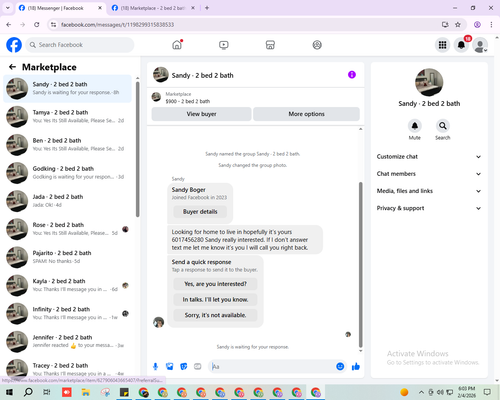Show hidden system tray icons
Screen dimensions: 500x400
point(421,392)
